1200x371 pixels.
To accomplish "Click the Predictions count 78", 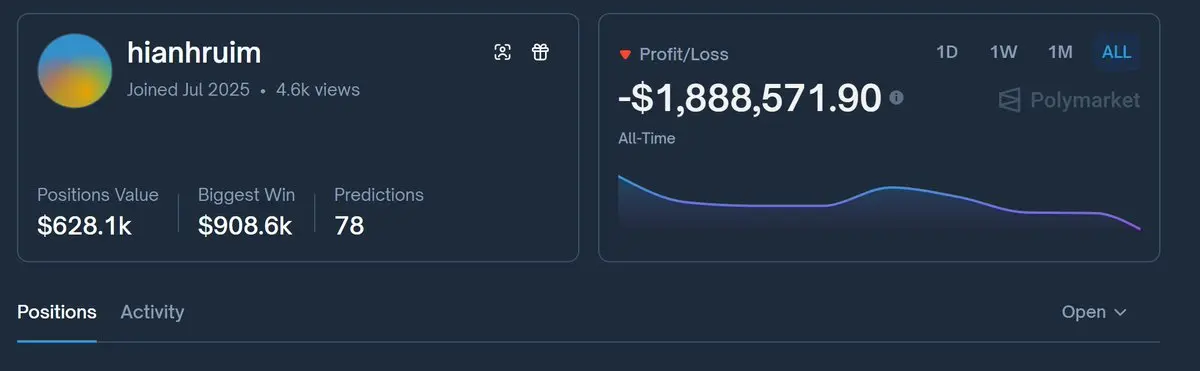I will [379, 211].
